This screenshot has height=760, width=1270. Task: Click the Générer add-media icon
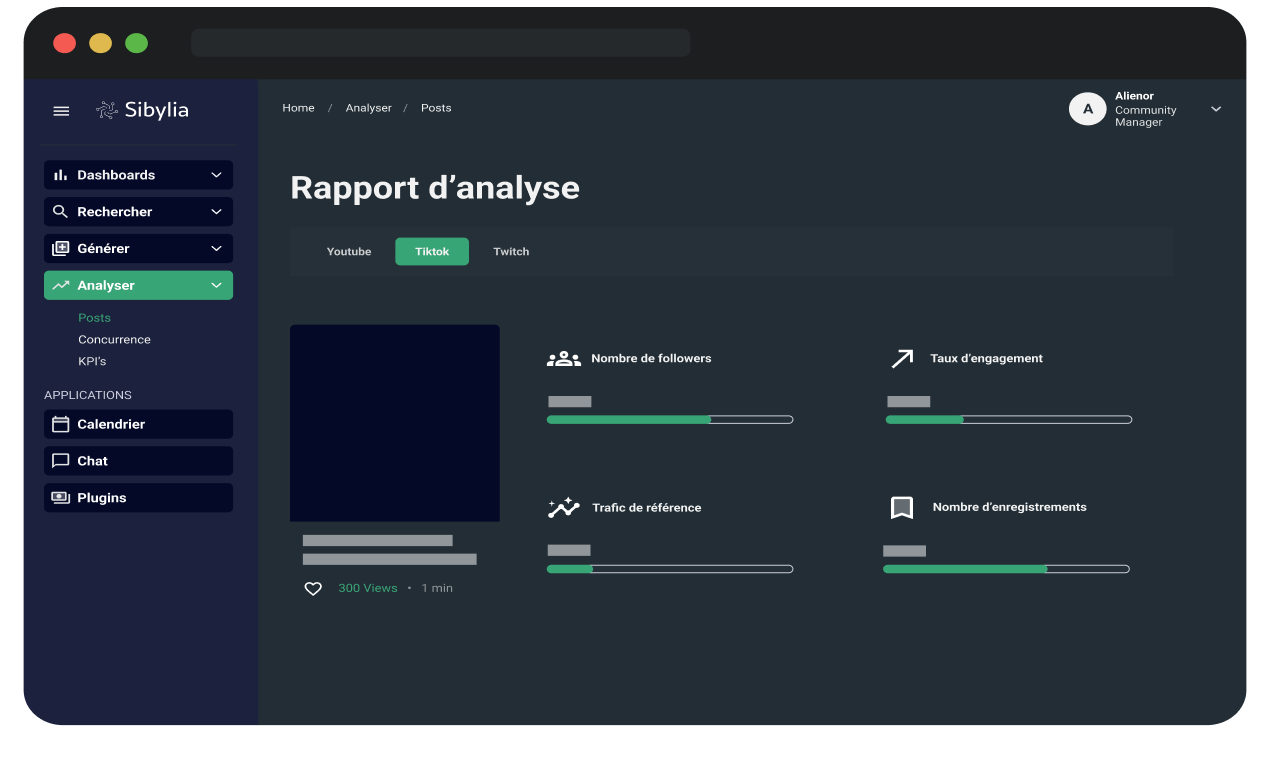tap(60, 248)
